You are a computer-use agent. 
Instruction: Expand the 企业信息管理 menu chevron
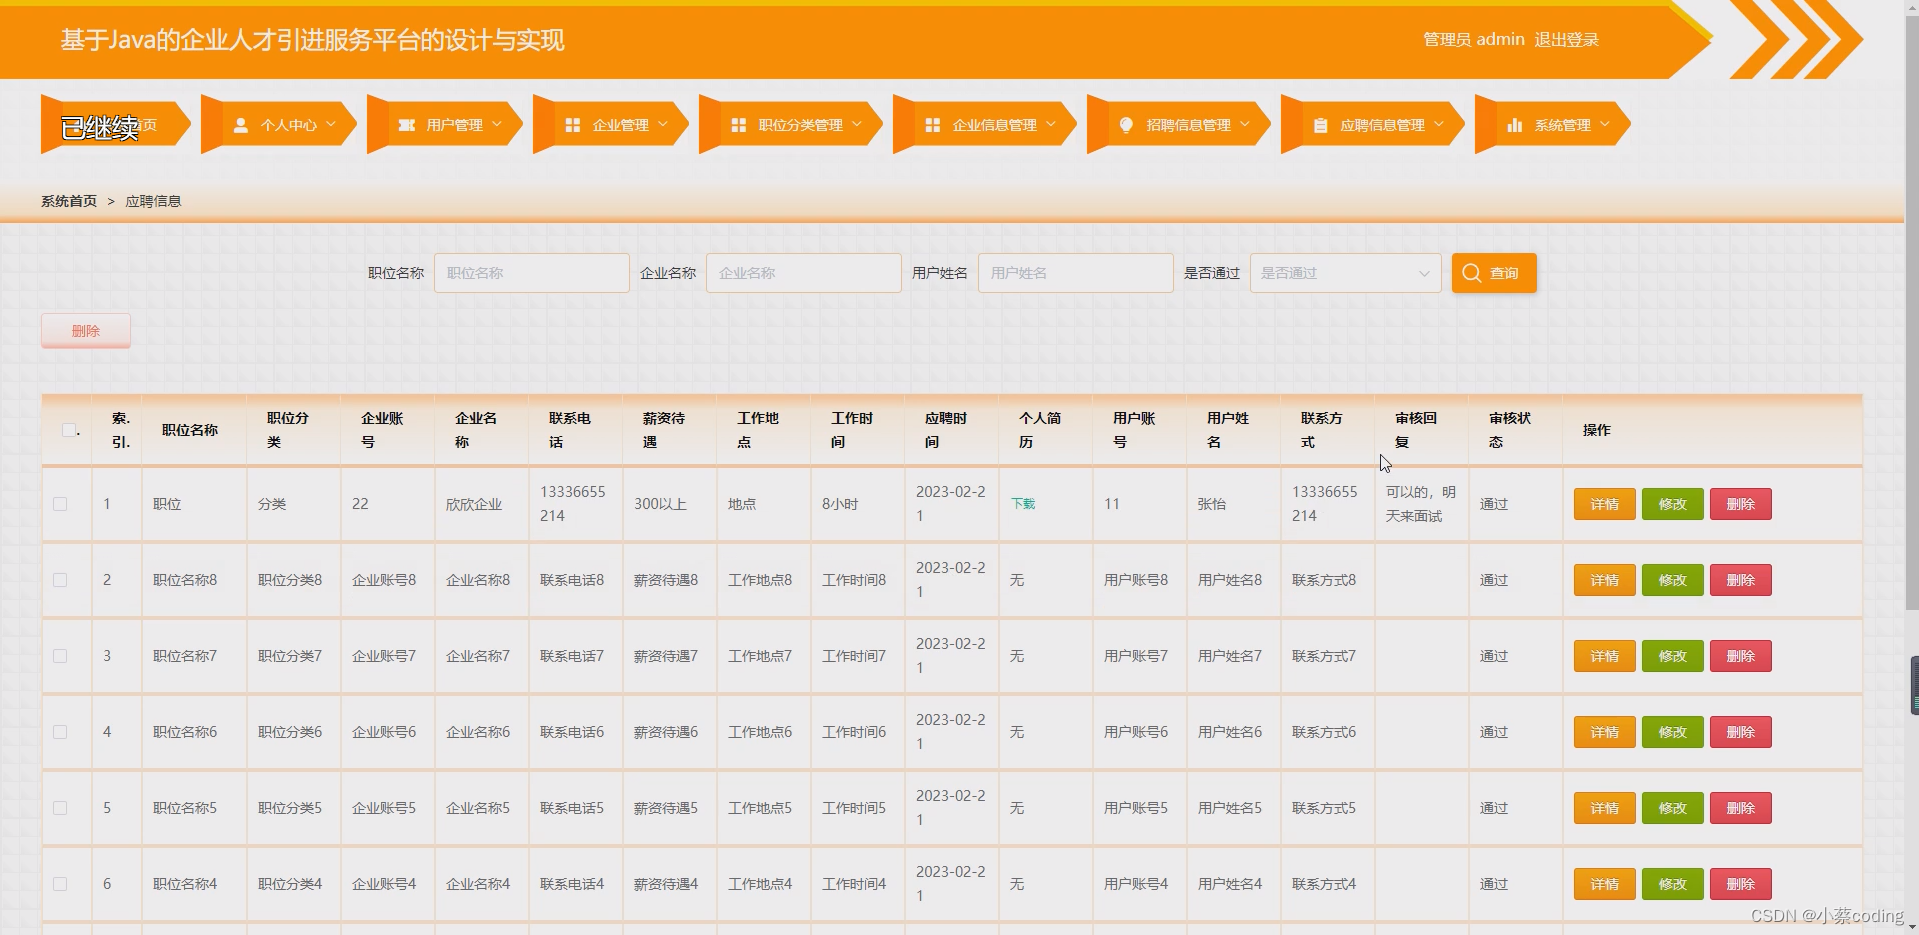tap(1050, 125)
